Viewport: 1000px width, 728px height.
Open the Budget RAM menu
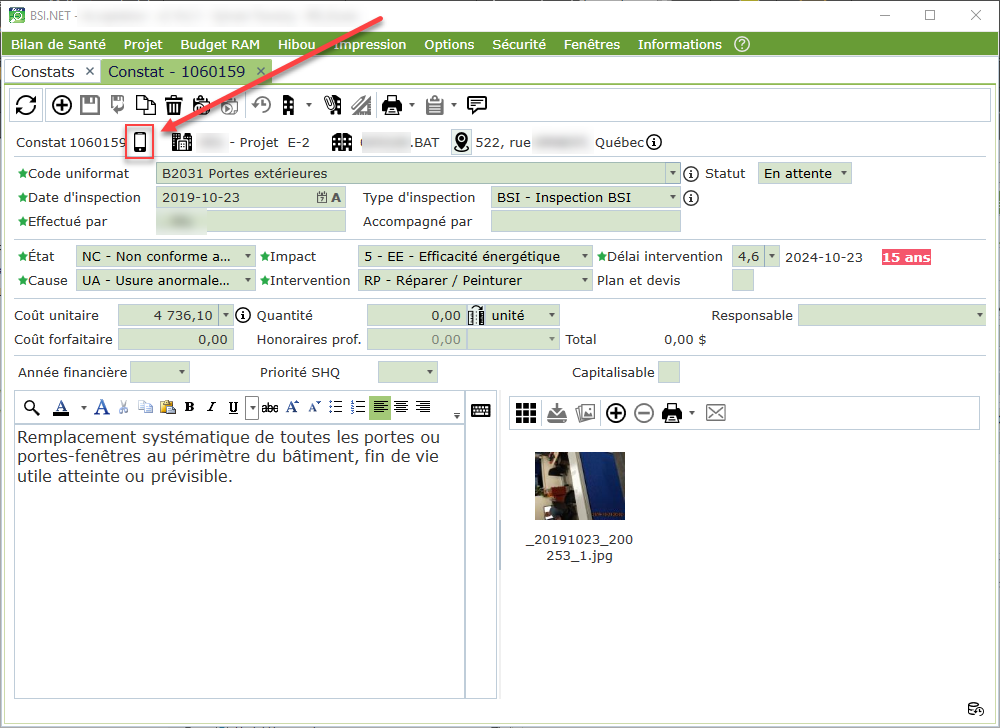coord(220,44)
